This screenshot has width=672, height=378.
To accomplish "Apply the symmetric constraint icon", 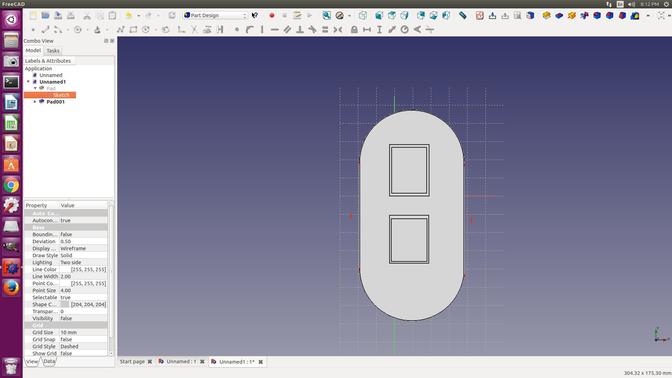I will tap(338, 30).
